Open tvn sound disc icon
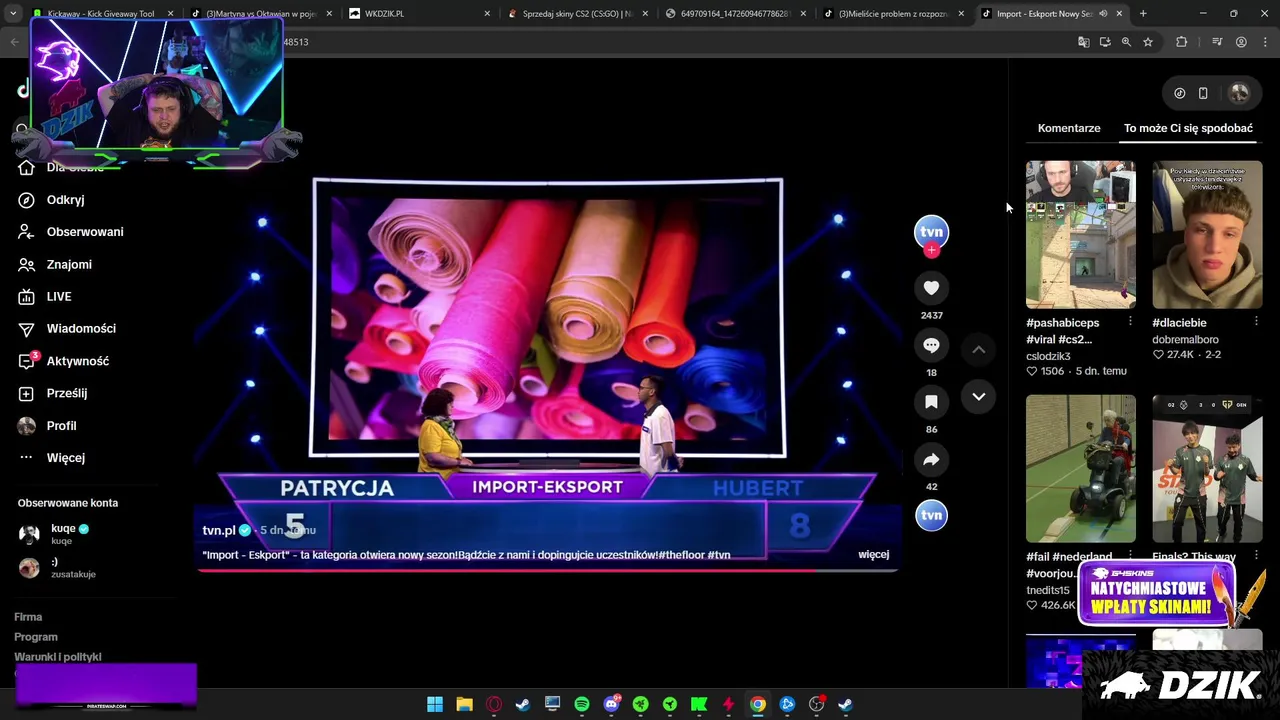This screenshot has height=720, width=1280. 931,515
